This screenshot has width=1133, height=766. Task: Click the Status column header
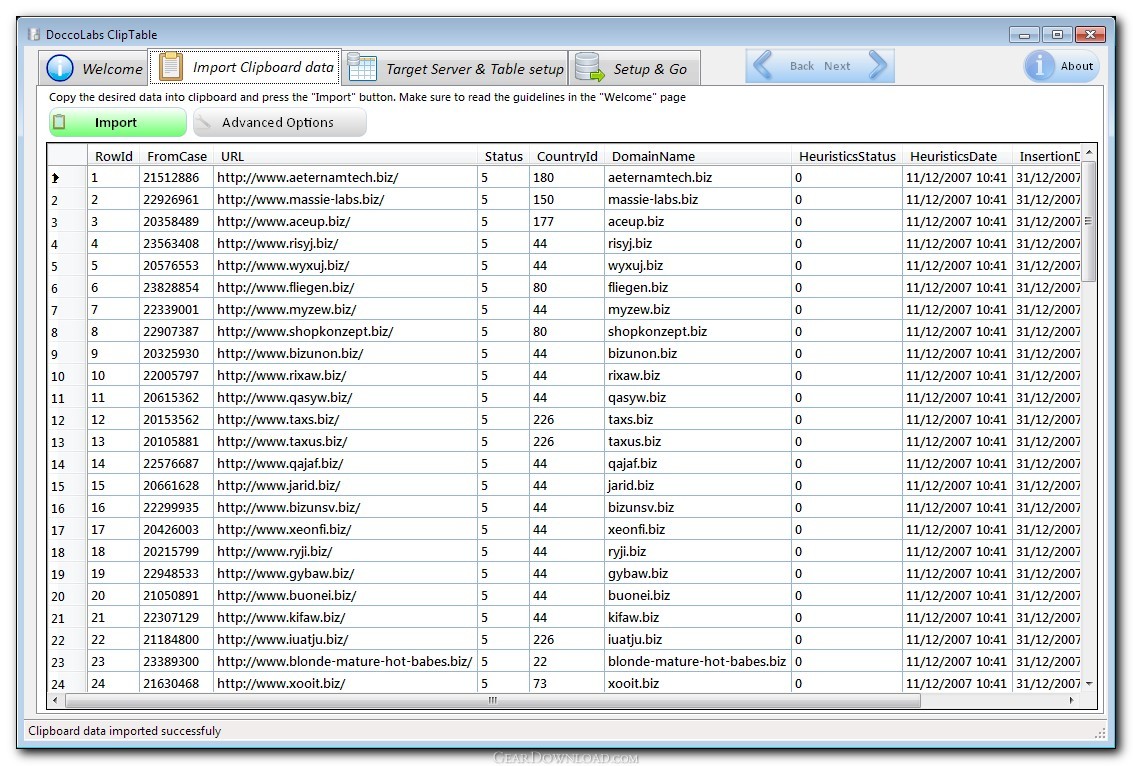pos(503,156)
